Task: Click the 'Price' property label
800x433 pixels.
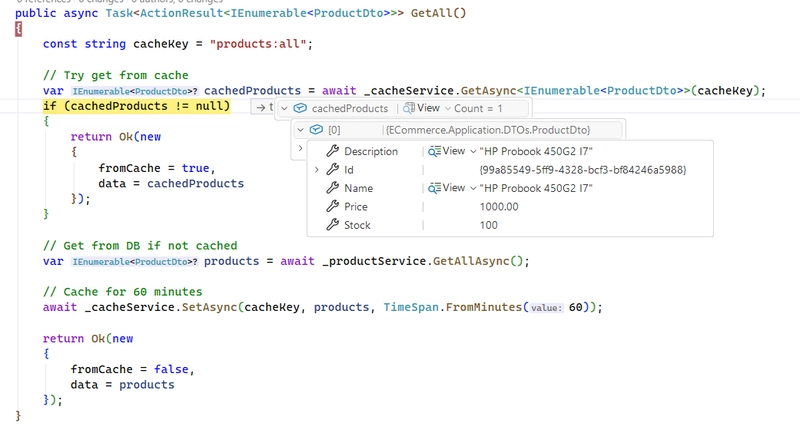Action: pos(356,206)
